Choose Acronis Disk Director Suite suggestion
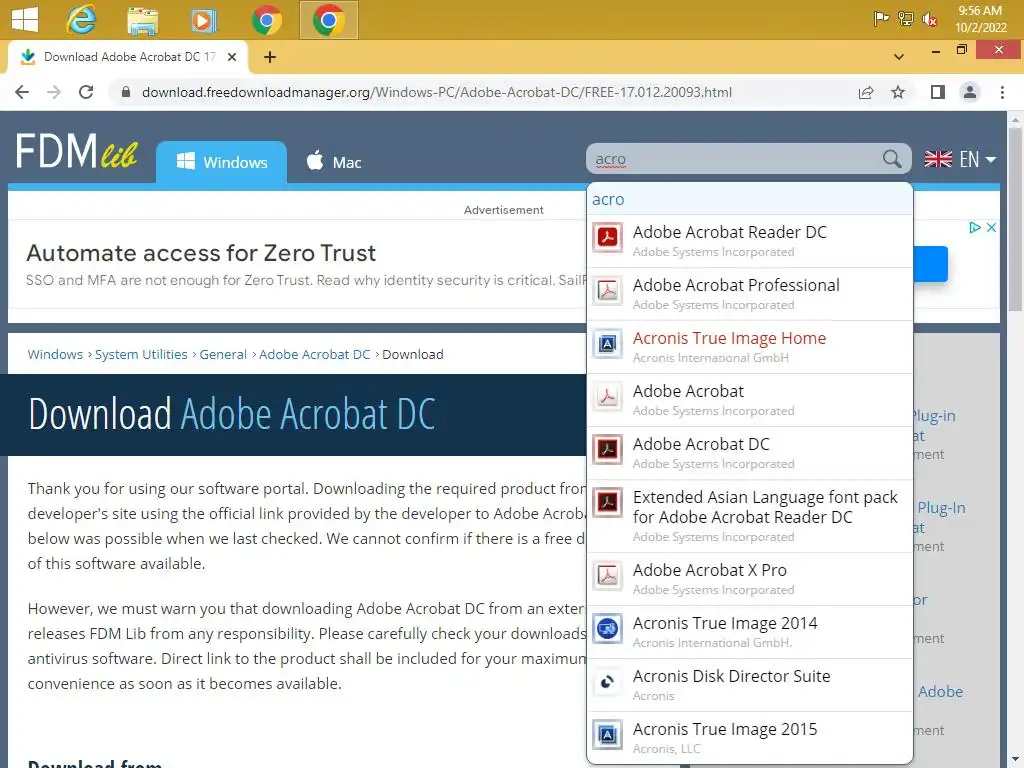This screenshot has height=768, width=1024. click(750, 684)
